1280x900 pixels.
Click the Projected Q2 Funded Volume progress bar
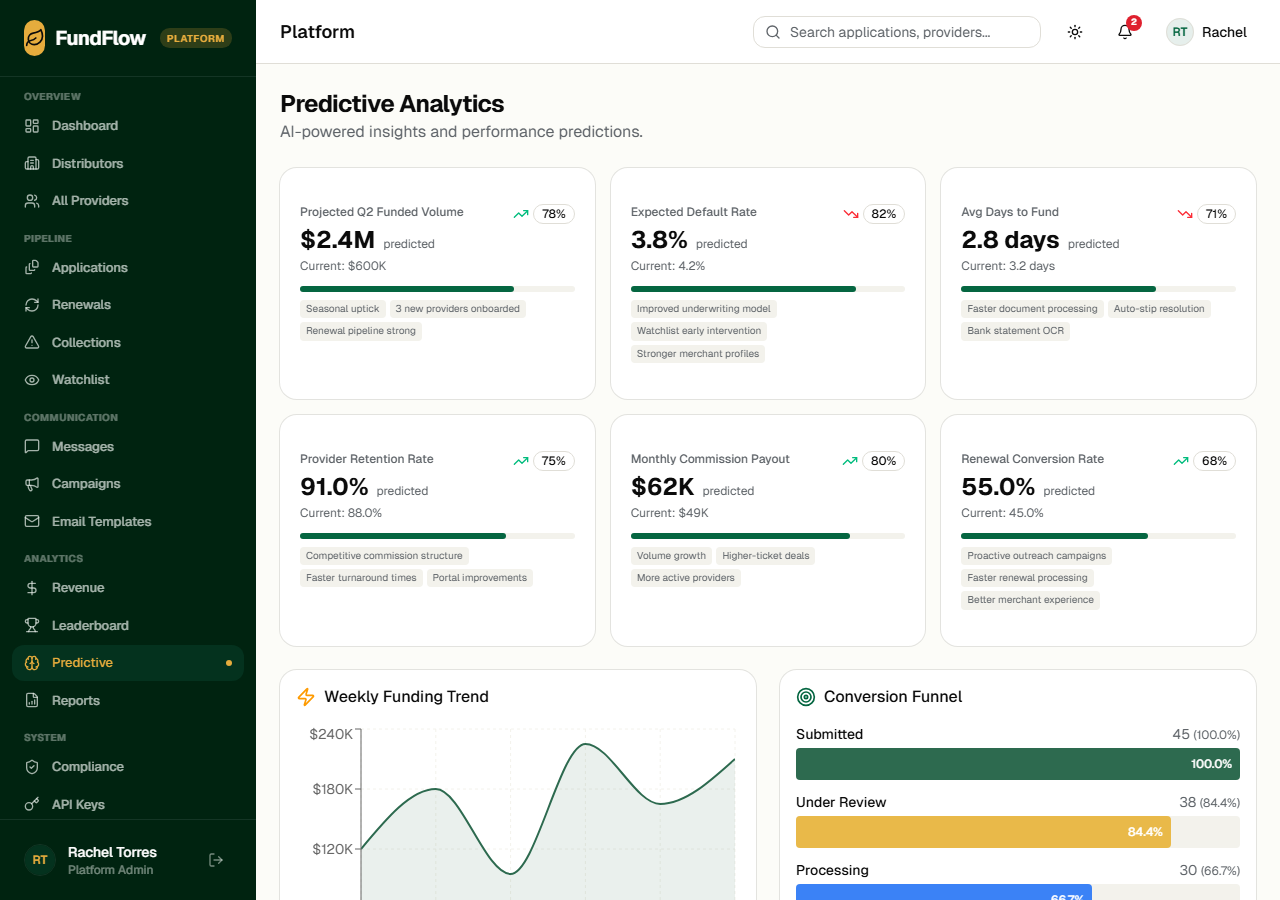437,289
